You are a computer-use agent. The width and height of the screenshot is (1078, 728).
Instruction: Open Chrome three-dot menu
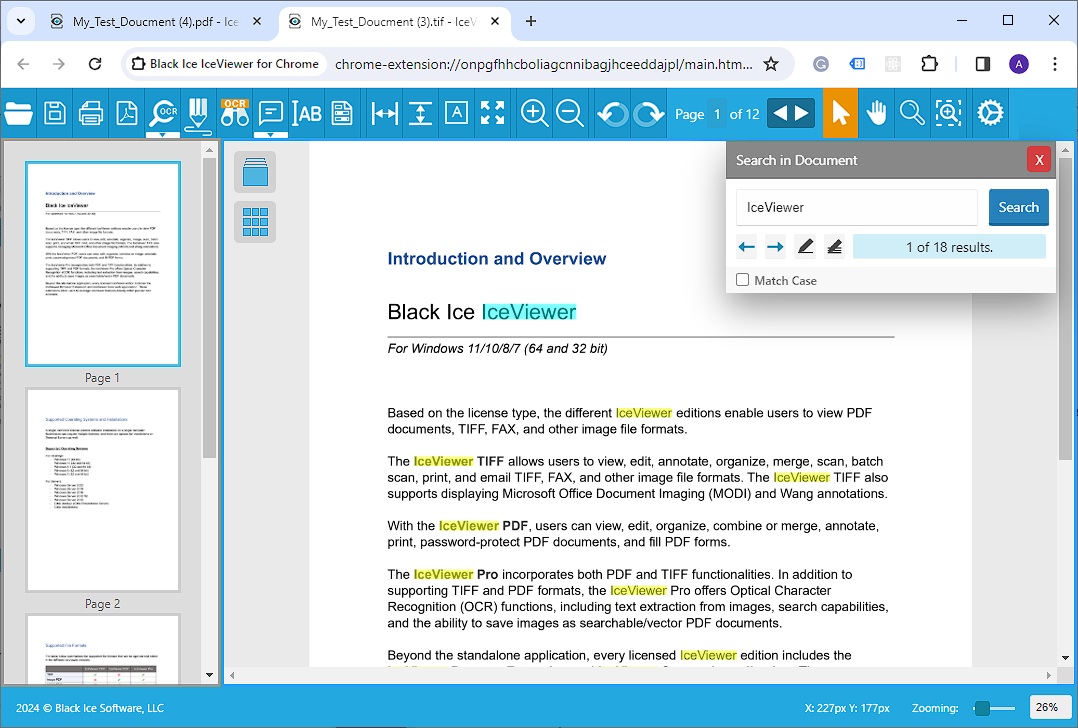[x=1055, y=64]
